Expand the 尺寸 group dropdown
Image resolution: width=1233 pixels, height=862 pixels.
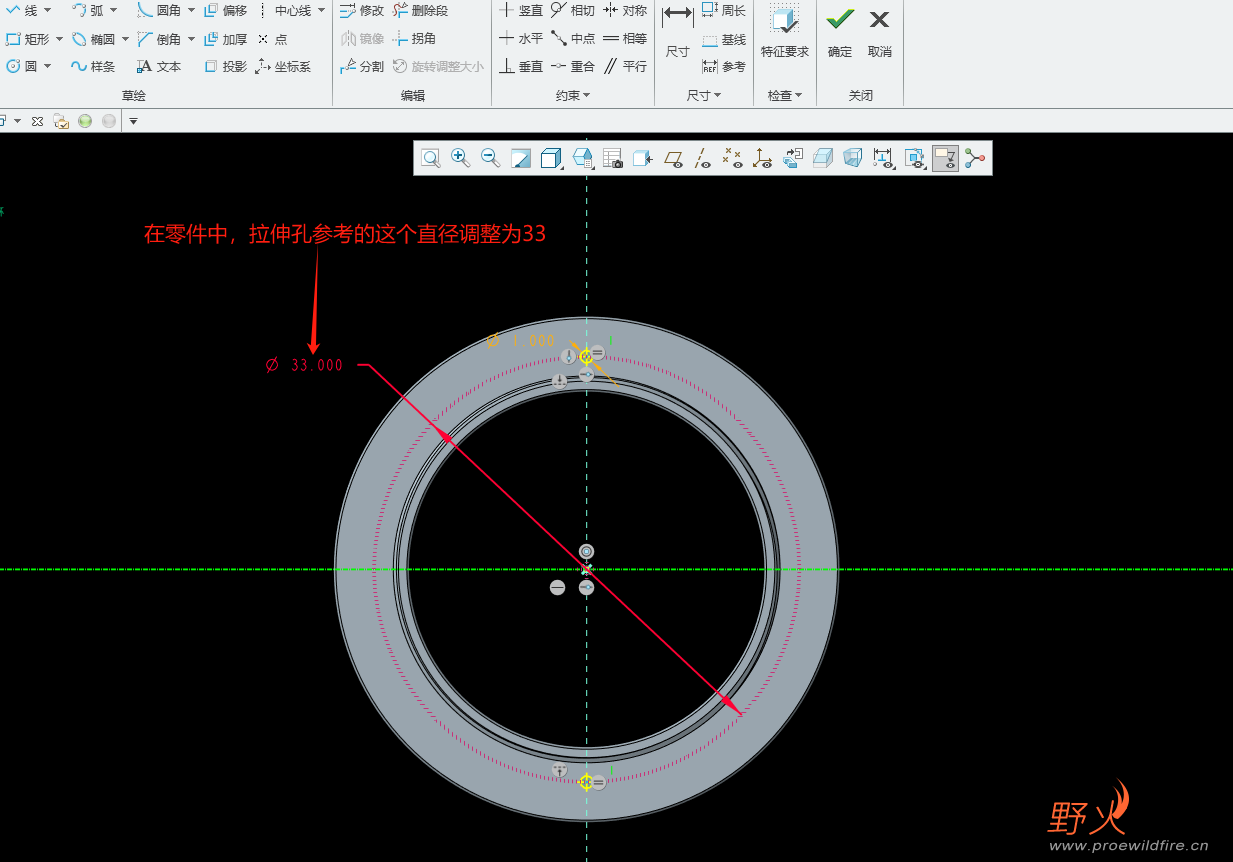coord(704,95)
